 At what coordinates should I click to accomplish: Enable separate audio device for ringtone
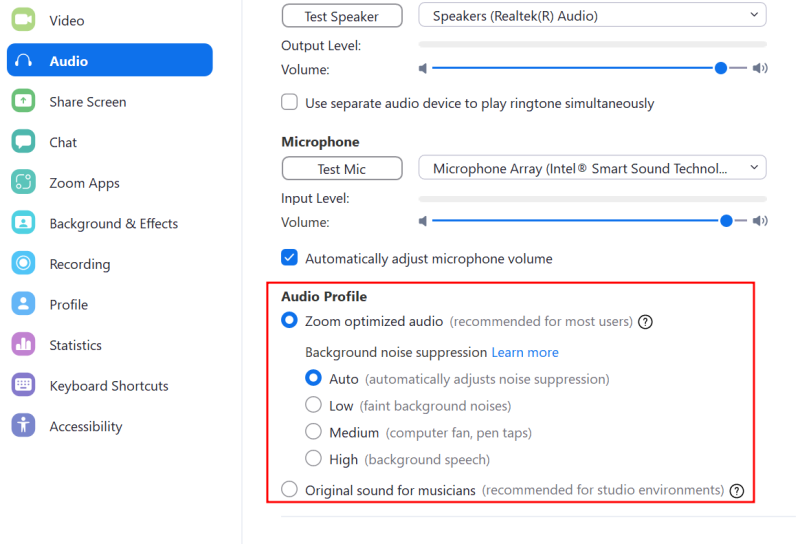(x=289, y=102)
